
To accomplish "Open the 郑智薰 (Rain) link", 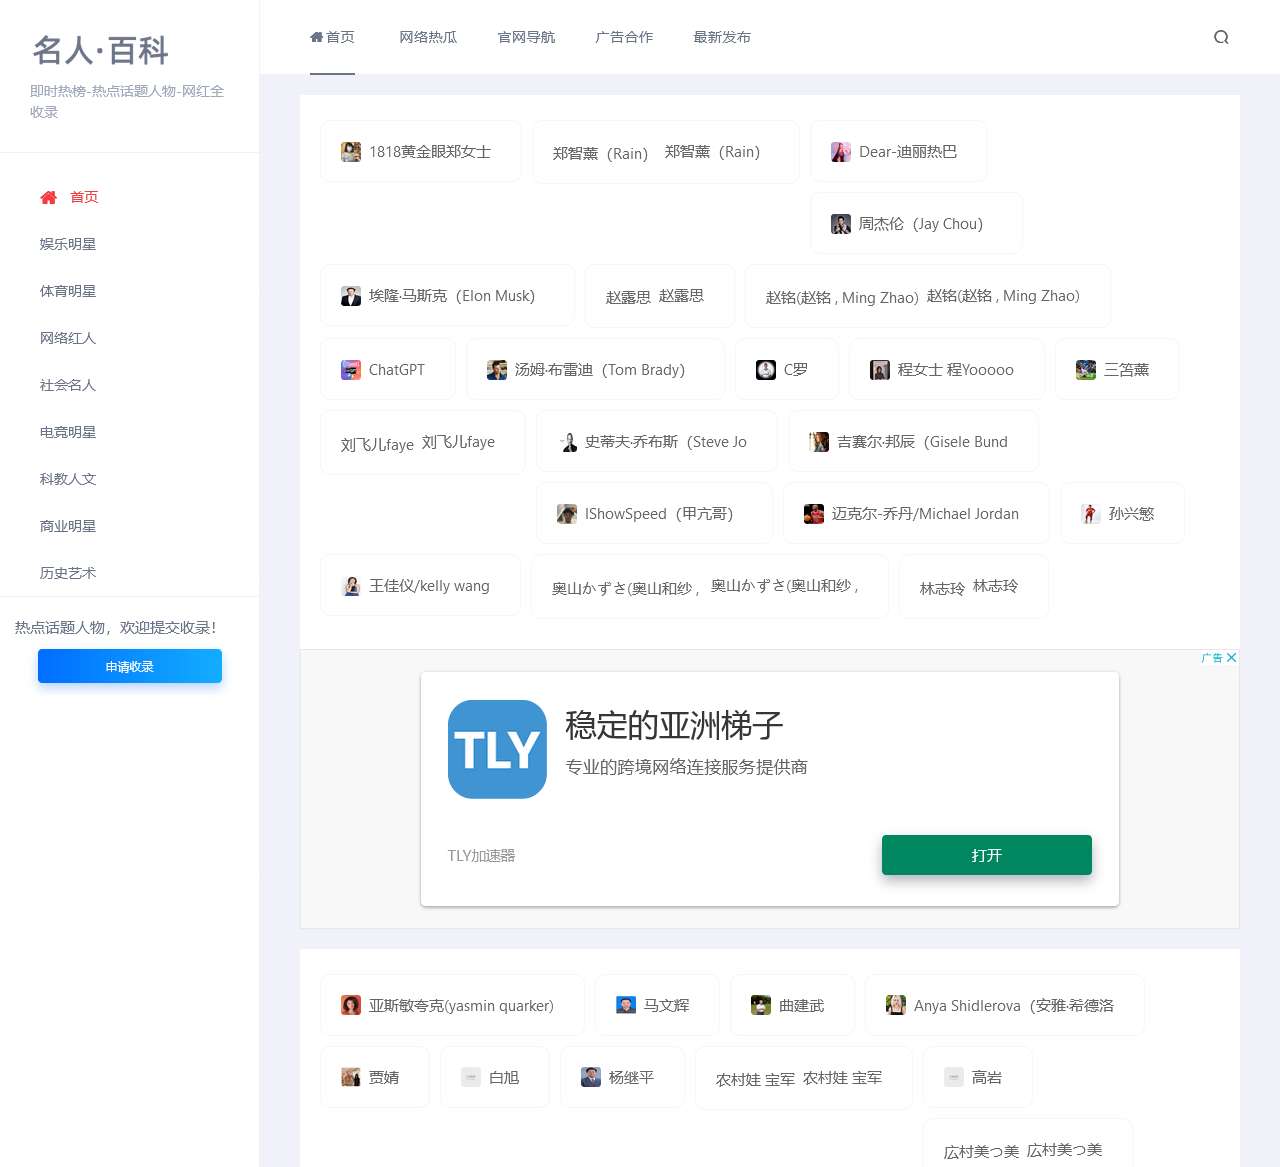I will (598, 153).
